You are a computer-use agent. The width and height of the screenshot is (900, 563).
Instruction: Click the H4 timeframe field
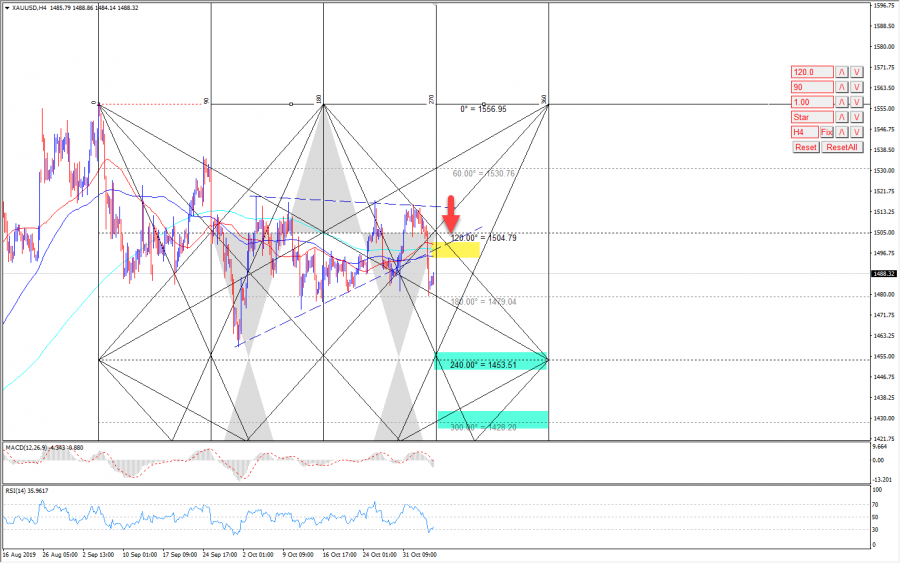click(805, 132)
